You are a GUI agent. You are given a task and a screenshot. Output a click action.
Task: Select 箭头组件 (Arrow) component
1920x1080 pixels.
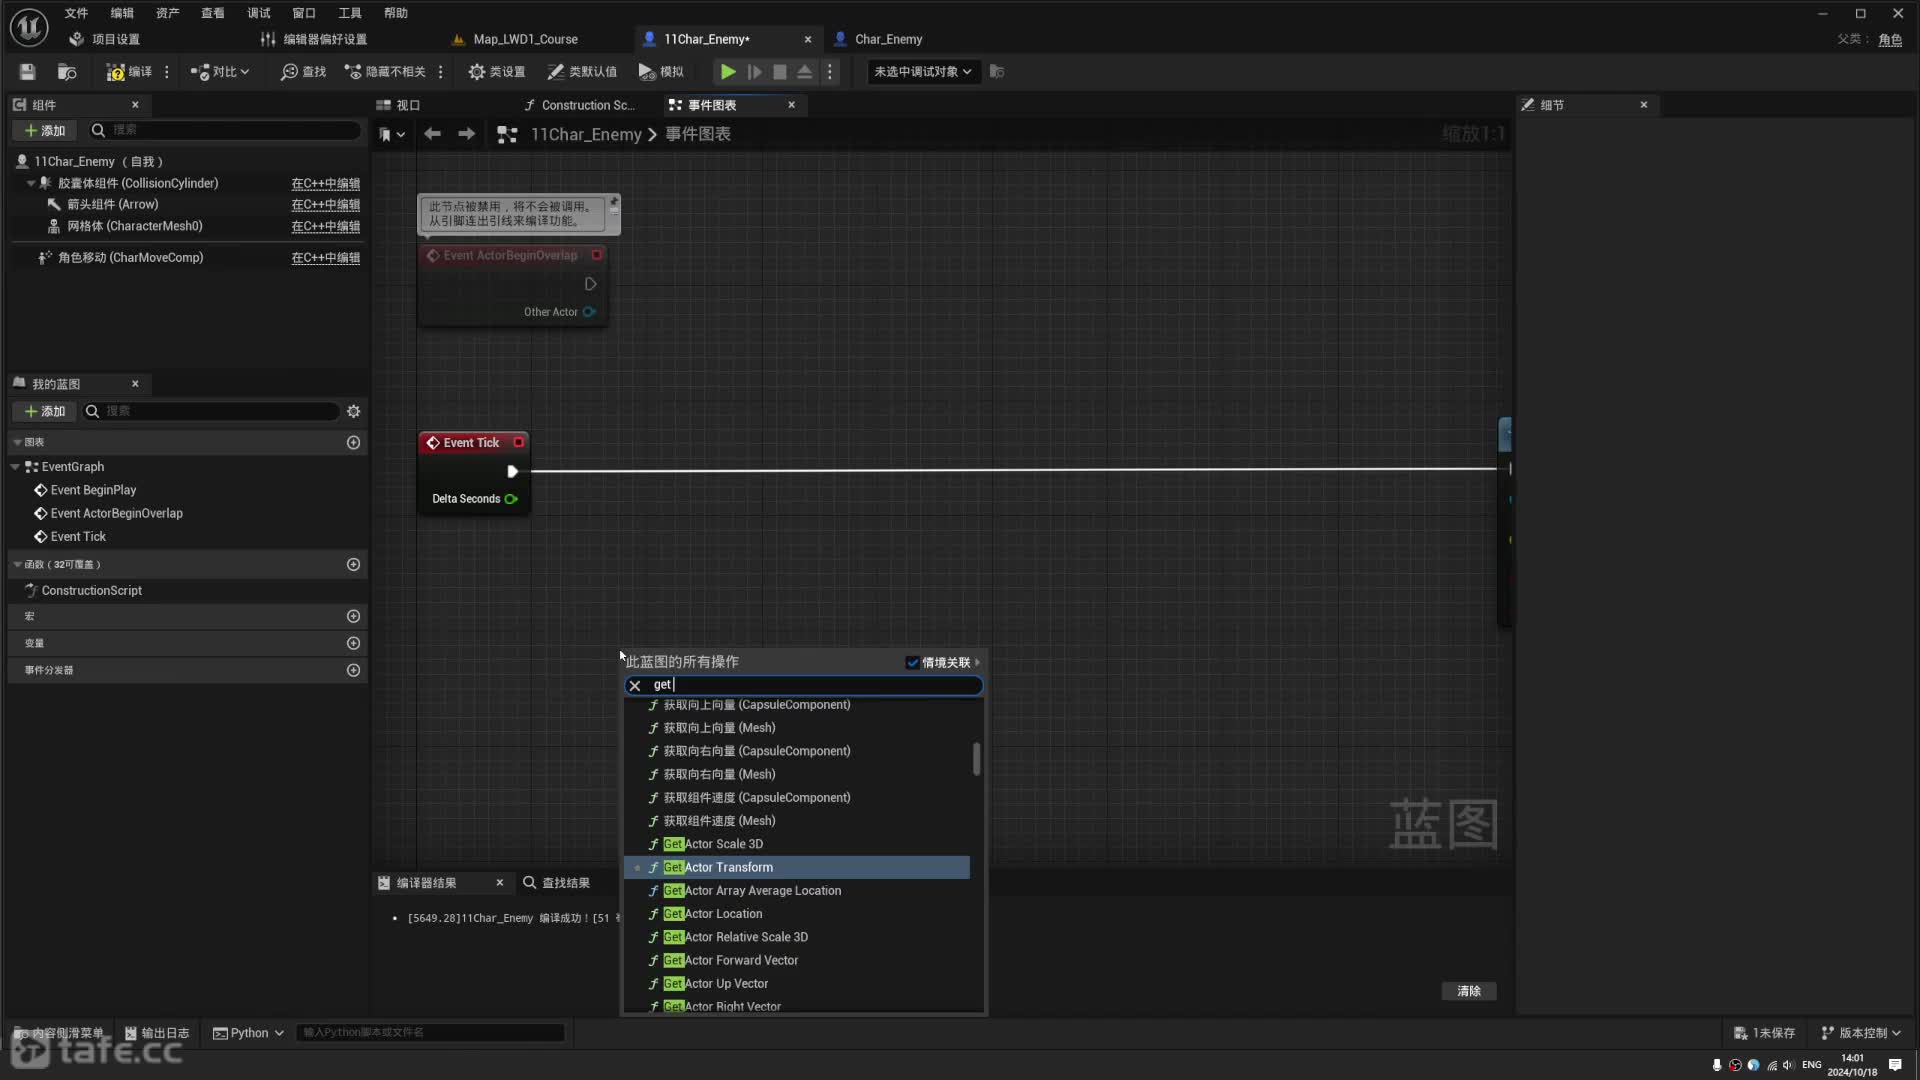[x=112, y=204]
